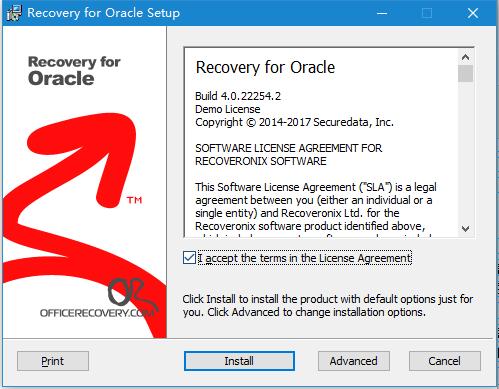This screenshot has height=389, width=499.
Task: Click the 'Recovery for Oracle' heading in license
Action: (x=265, y=67)
